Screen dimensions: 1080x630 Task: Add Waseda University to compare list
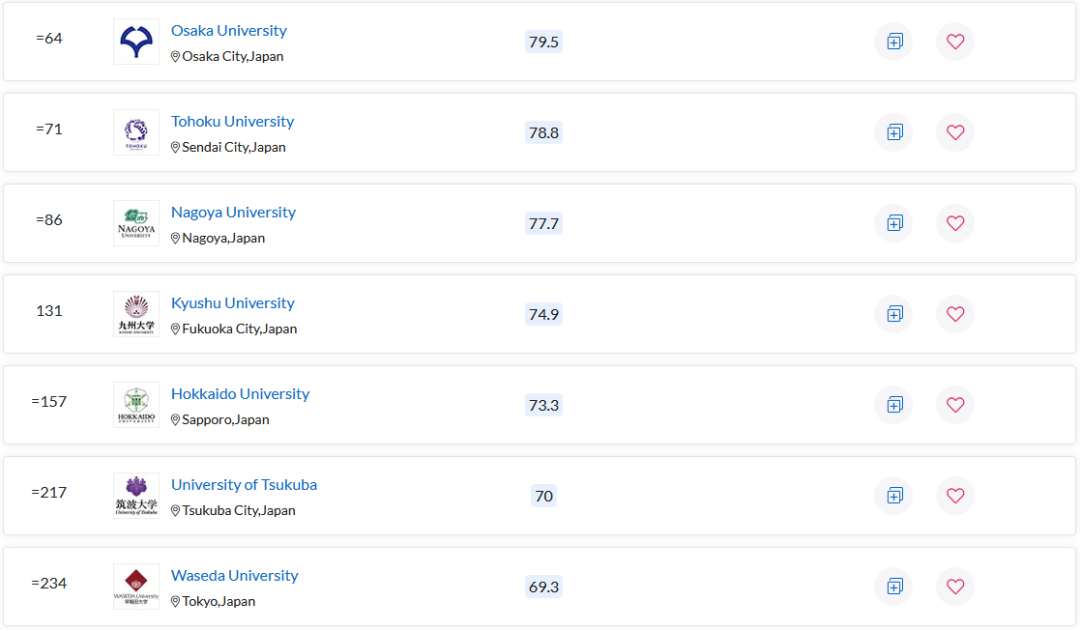pos(893,587)
